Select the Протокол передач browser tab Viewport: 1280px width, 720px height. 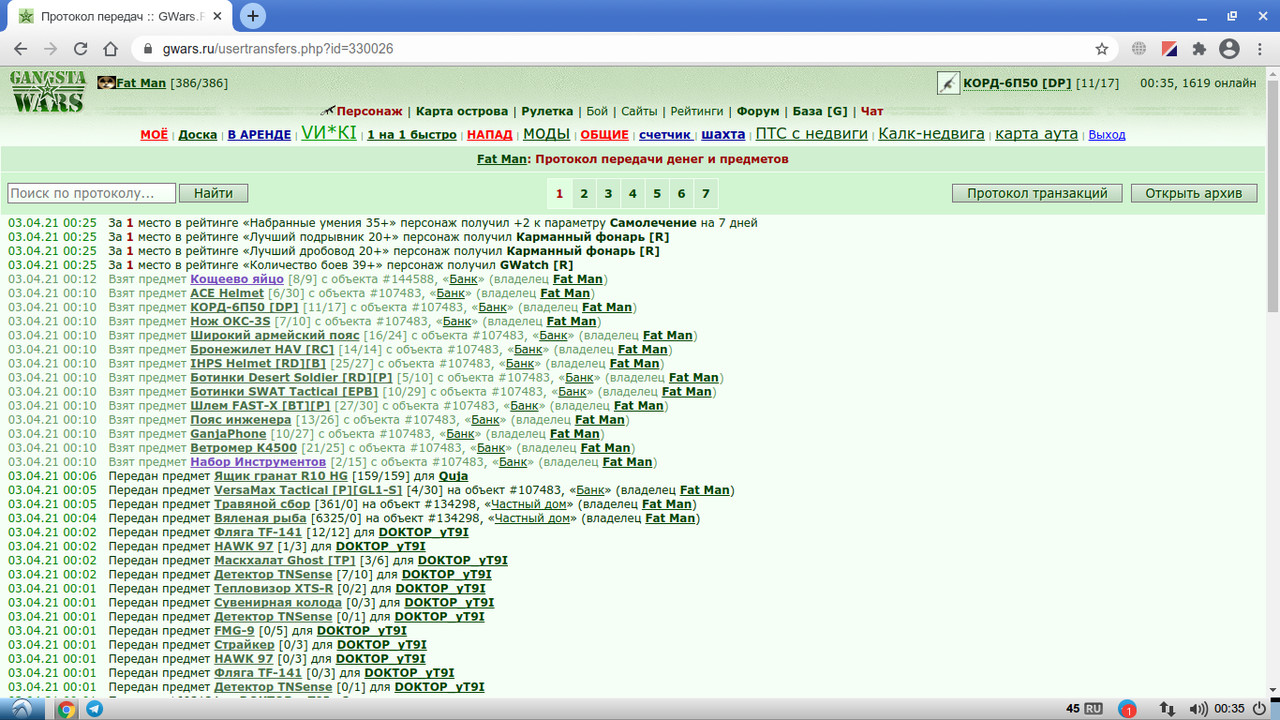click(x=122, y=16)
